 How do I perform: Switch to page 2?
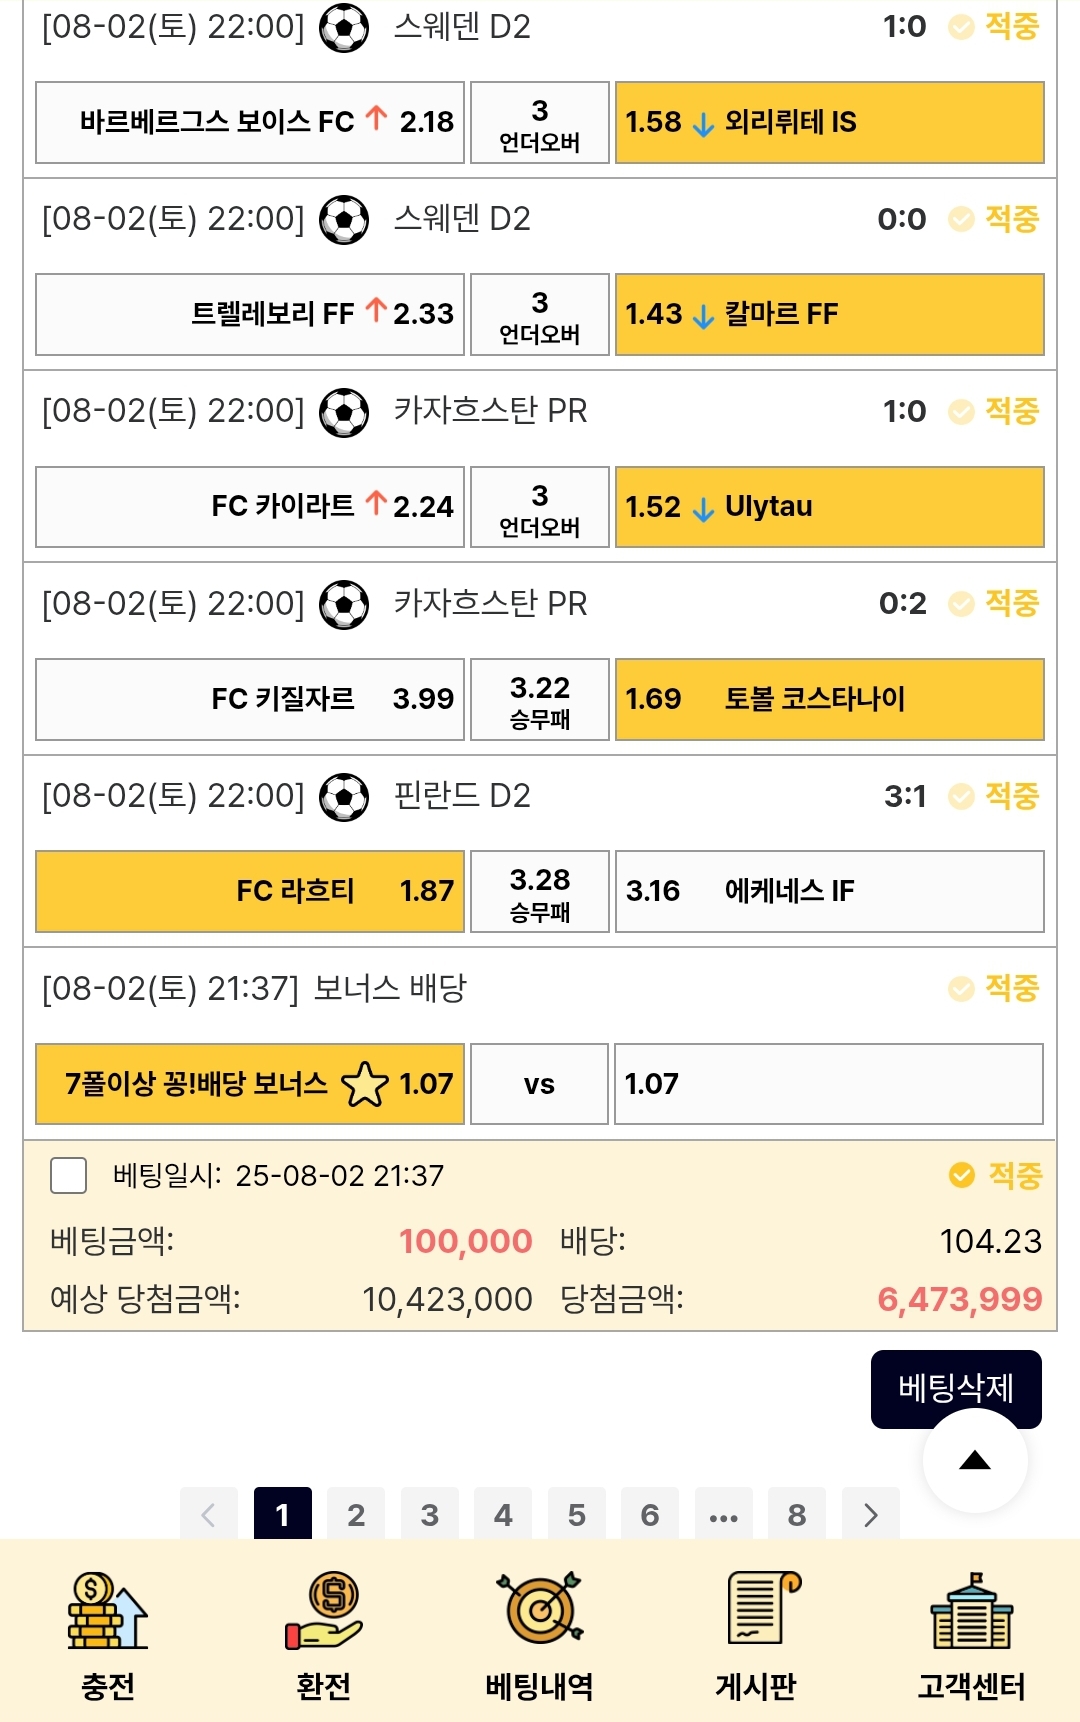[356, 1515]
